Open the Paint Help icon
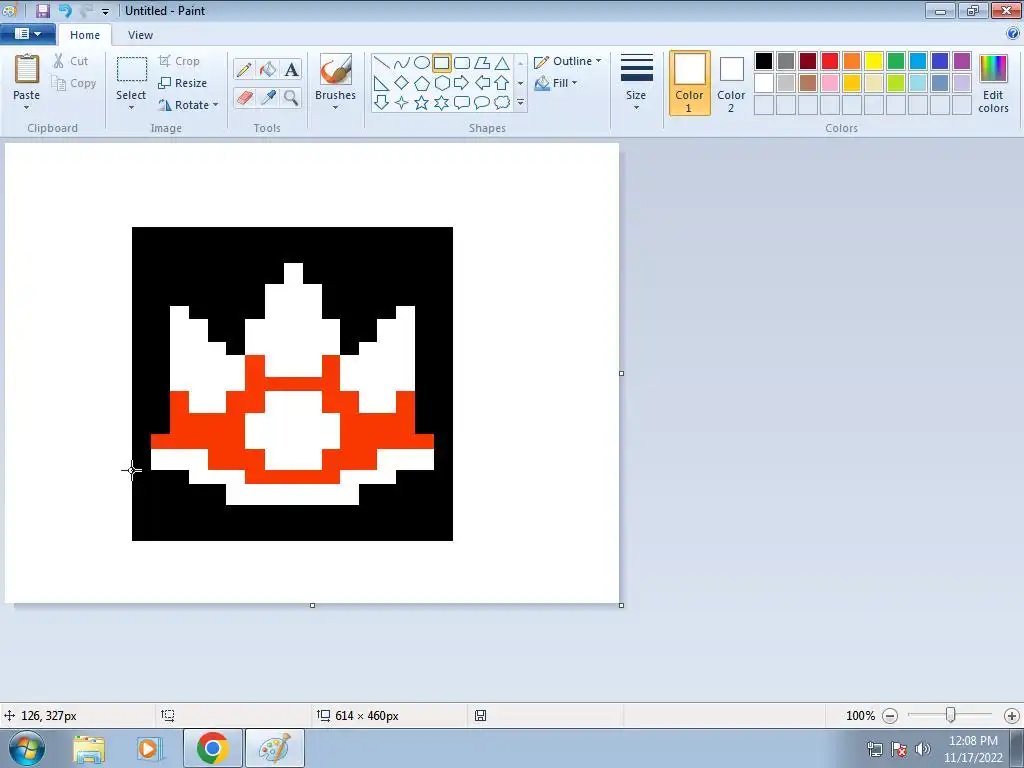 click(1013, 34)
